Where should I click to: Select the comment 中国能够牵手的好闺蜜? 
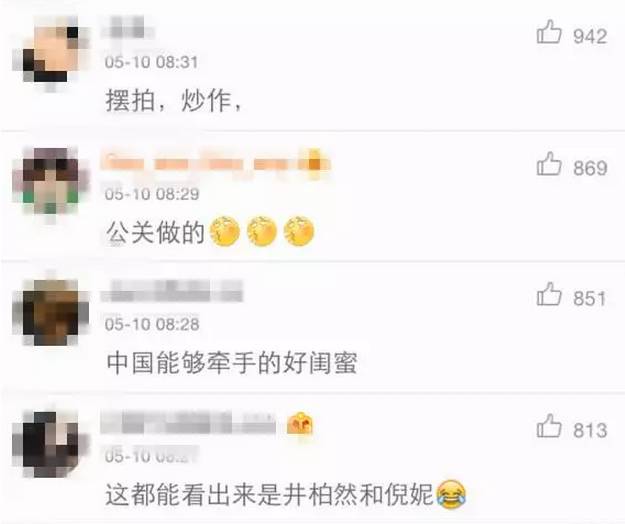point(232,362)
